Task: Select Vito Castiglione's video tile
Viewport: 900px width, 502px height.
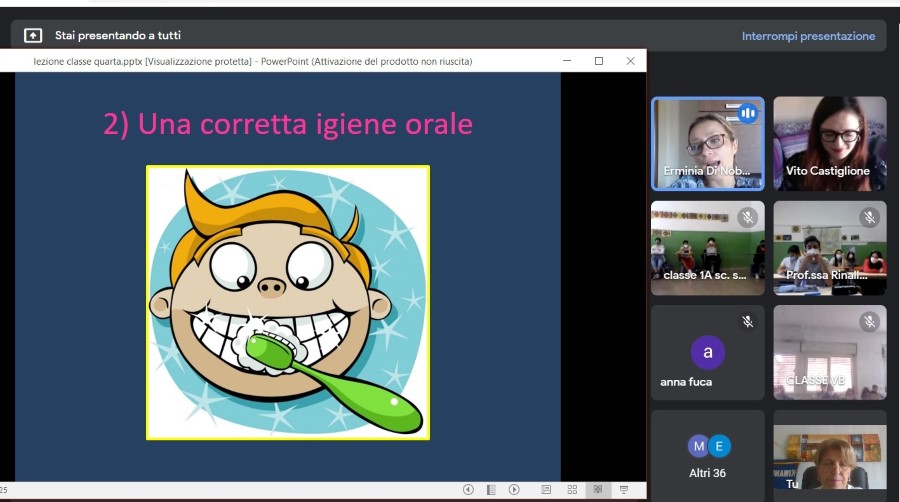Action: coord(829,143)
